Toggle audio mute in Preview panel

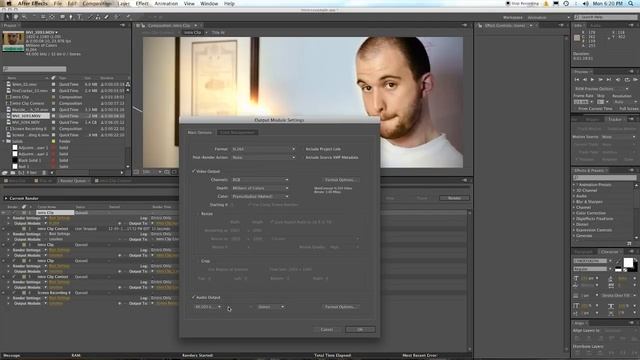(x=618, y=80)
